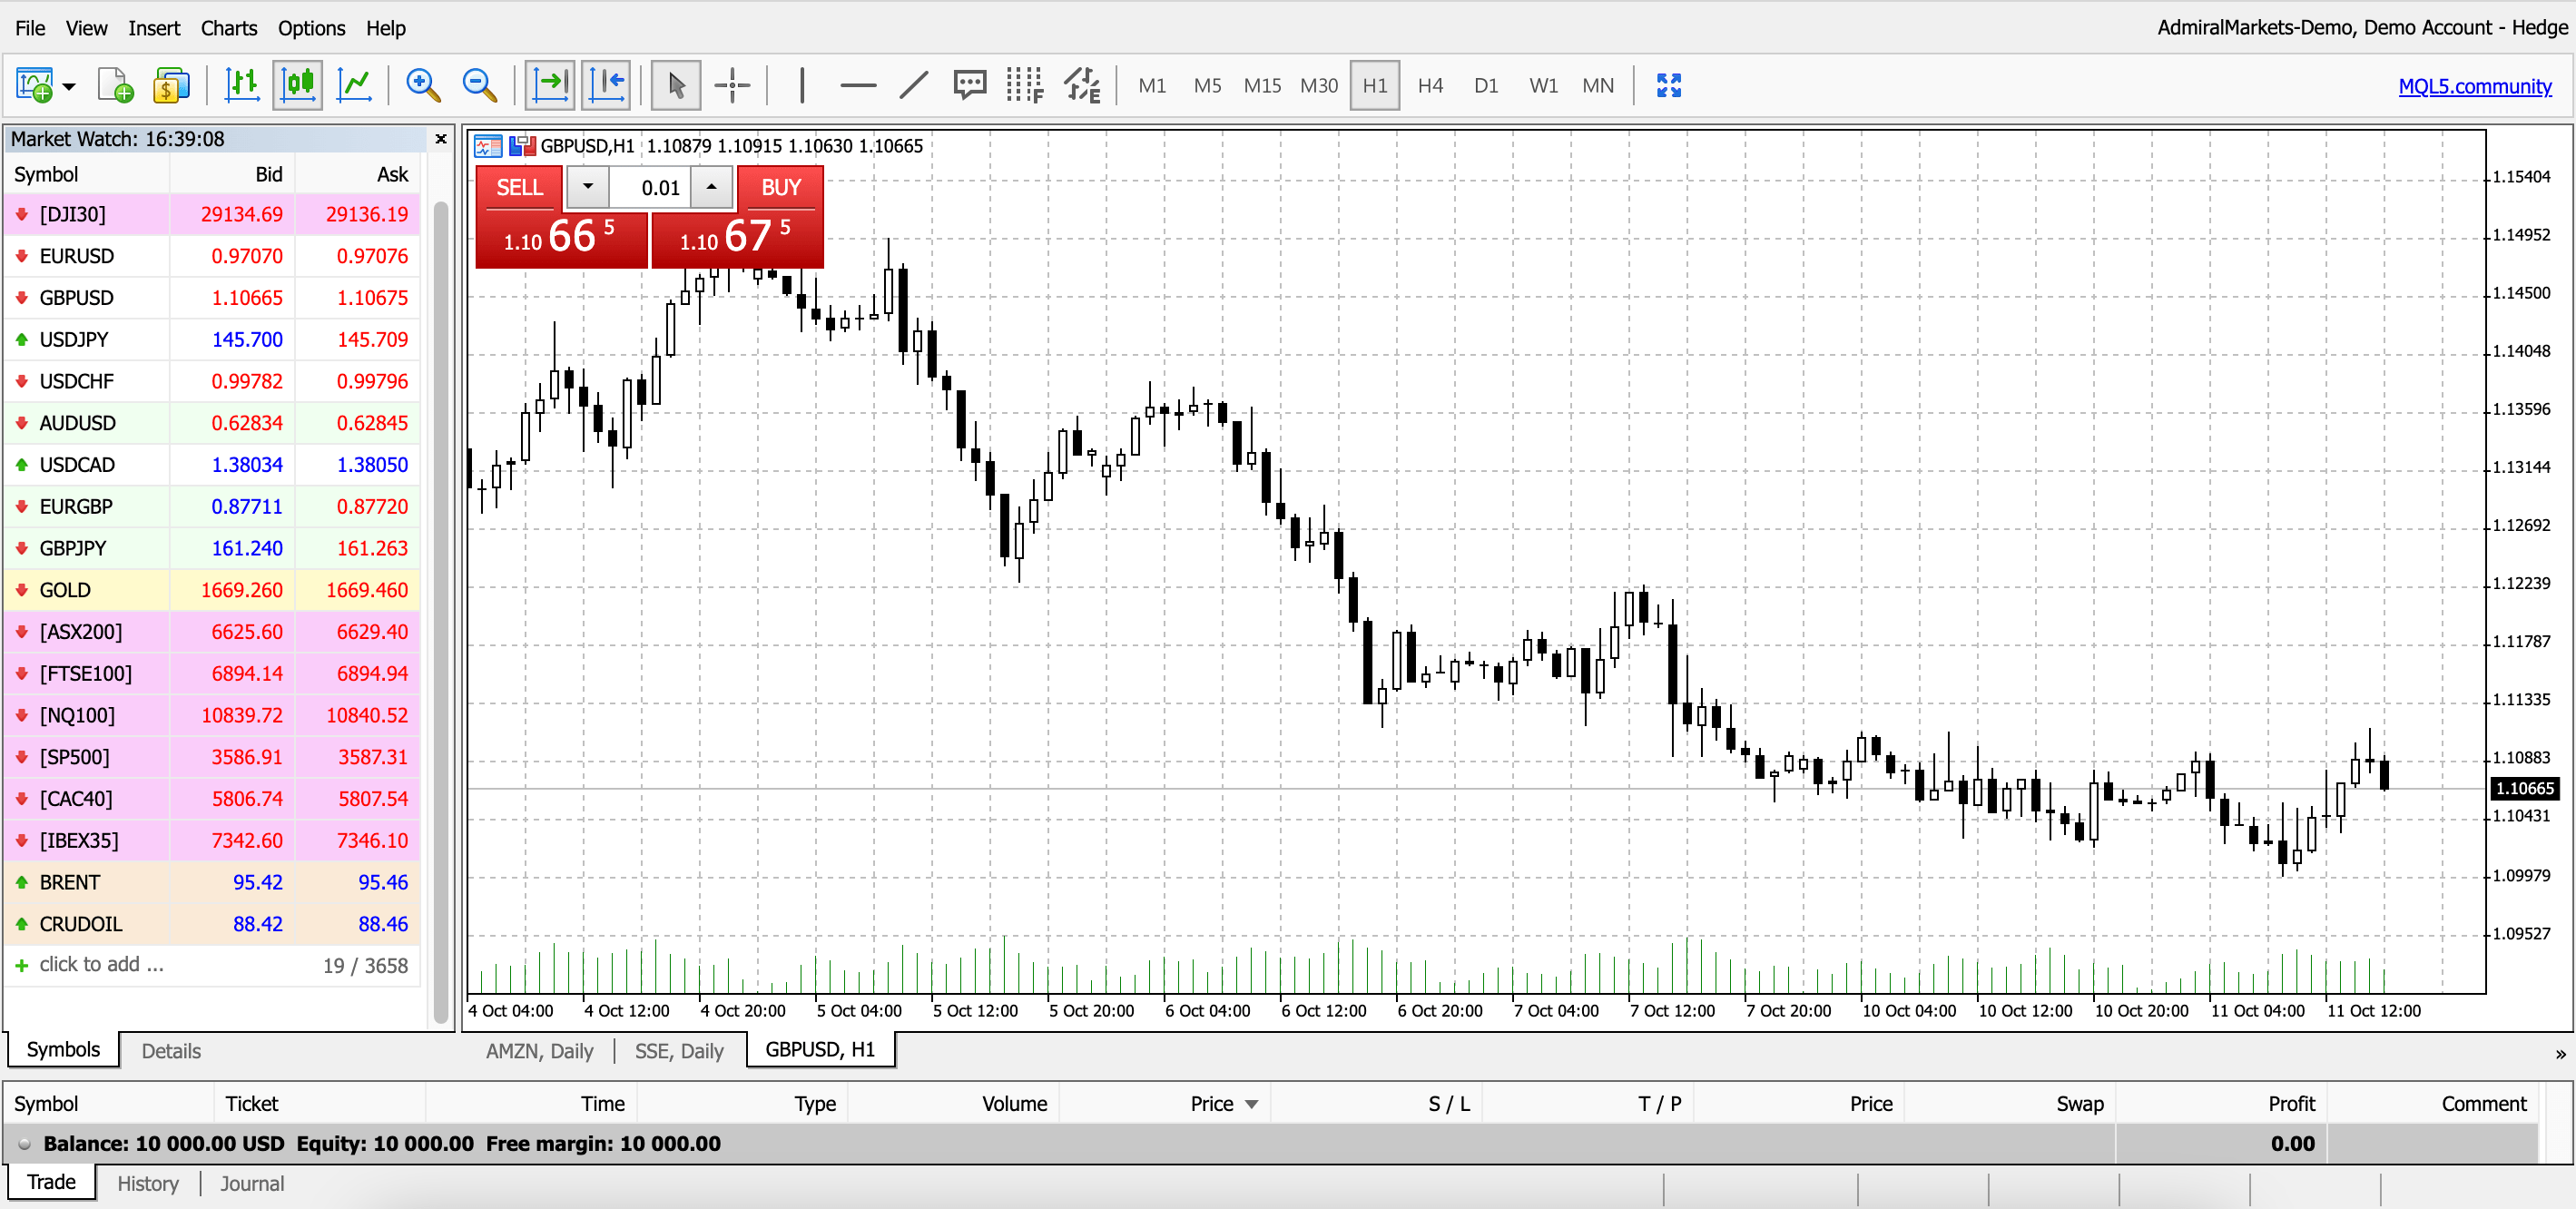This screenshot has height=1209, width=2576.
Task: Select the EURUSD row in Market Watch
Action: [x=211, y=256]
